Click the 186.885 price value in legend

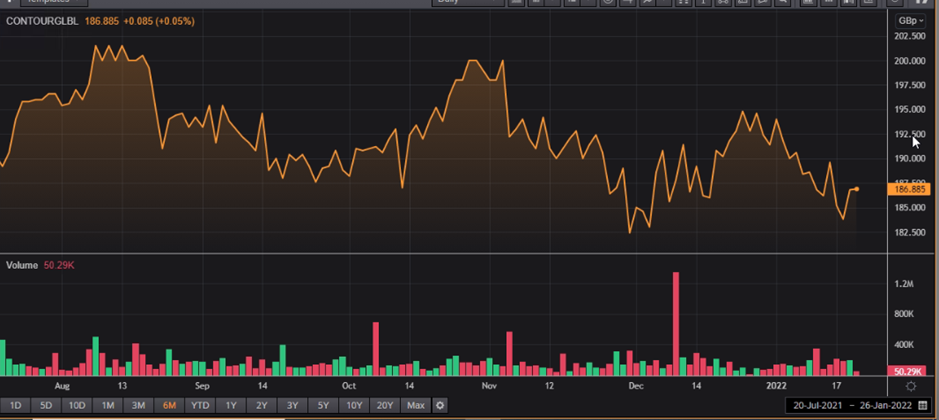point(102,21)
